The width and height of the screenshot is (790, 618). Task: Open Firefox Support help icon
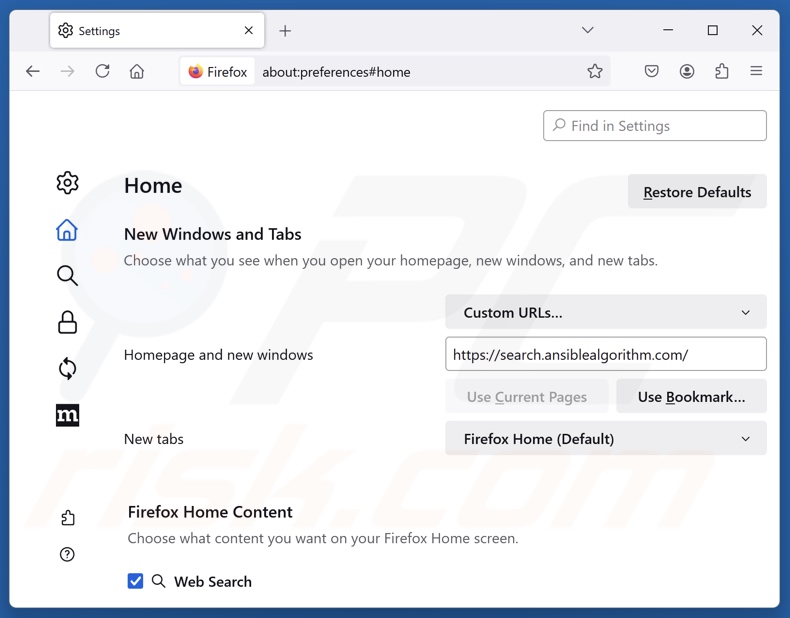click(x=67, y=555)
